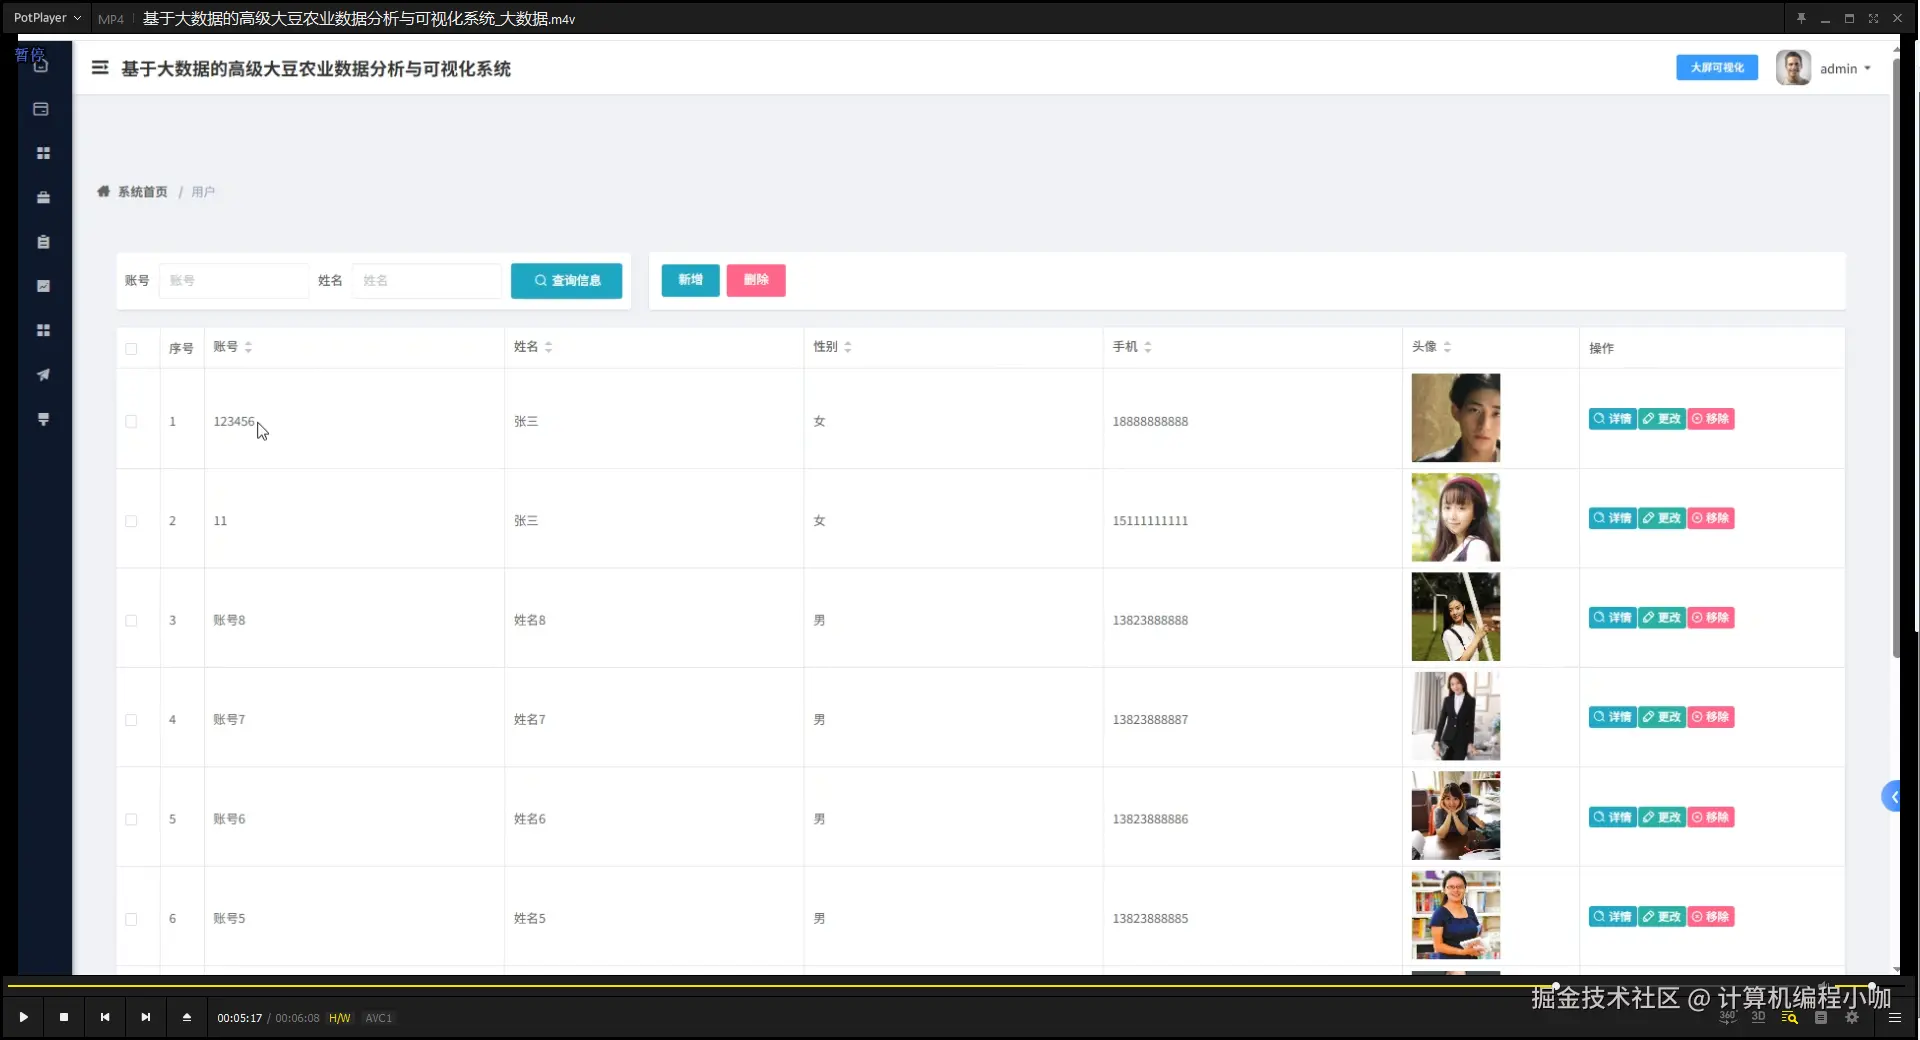Toggle the hamburger sidebar menu icon
Image resolution: width=1920 pixels, height=1040 pixels.
[x=100, y=68]
